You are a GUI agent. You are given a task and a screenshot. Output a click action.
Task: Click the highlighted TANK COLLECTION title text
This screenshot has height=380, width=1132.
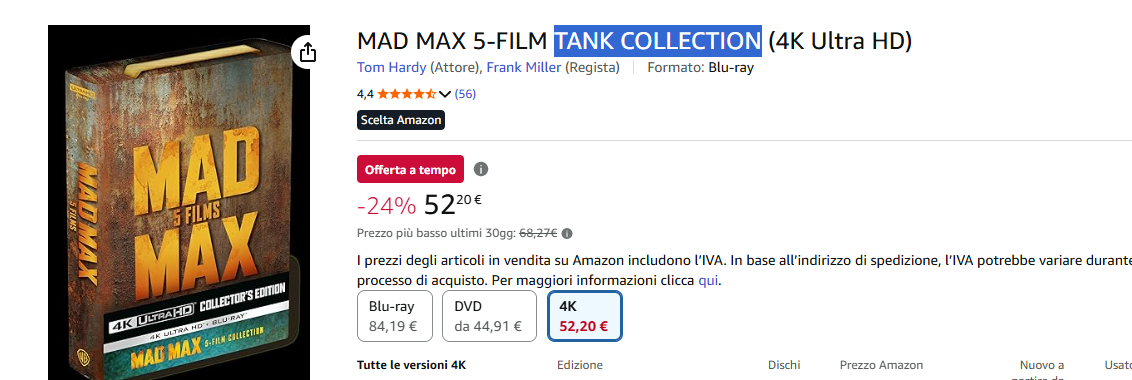point(658,41)
